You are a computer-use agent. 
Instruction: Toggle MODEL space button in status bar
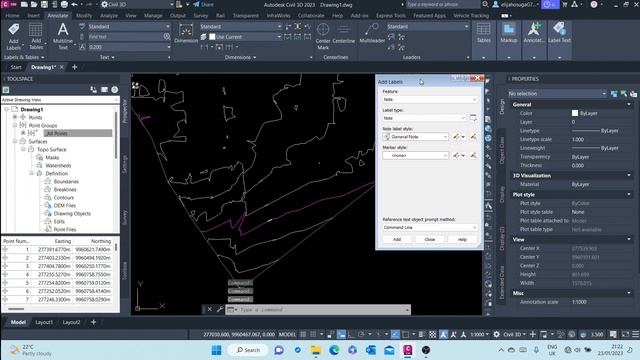point(287,334)
